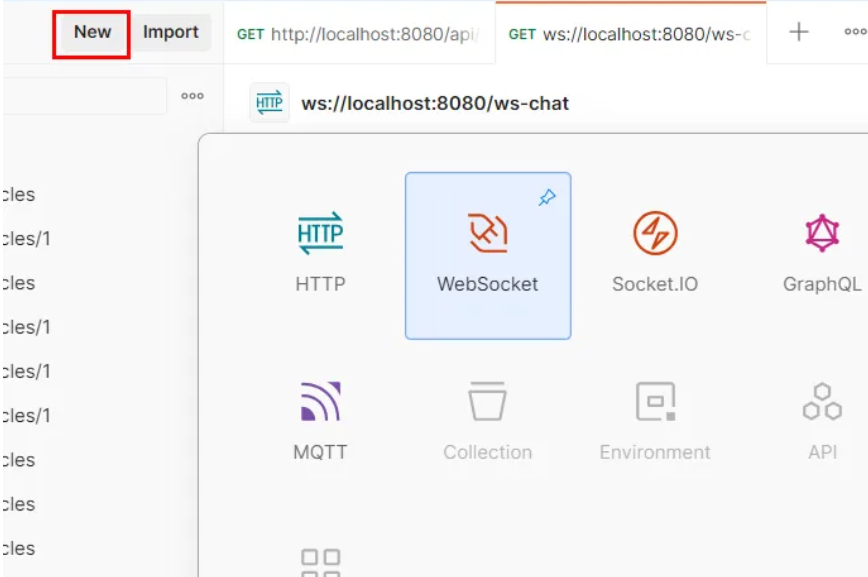Image resolution: width=868 pixels, height=577 pixels.
Task: Click the ws://localhost:8080/ws-chat request title
Action: tap(435, 104)
